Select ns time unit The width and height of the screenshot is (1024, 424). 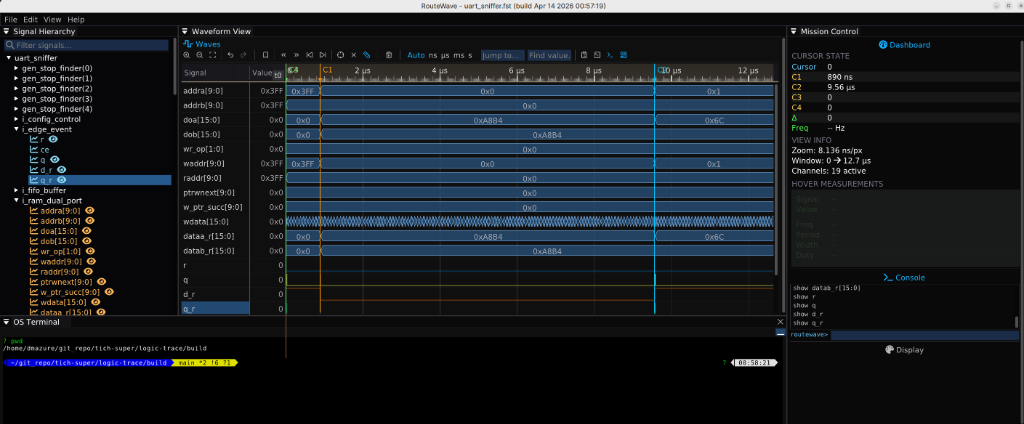coord(432,56)
